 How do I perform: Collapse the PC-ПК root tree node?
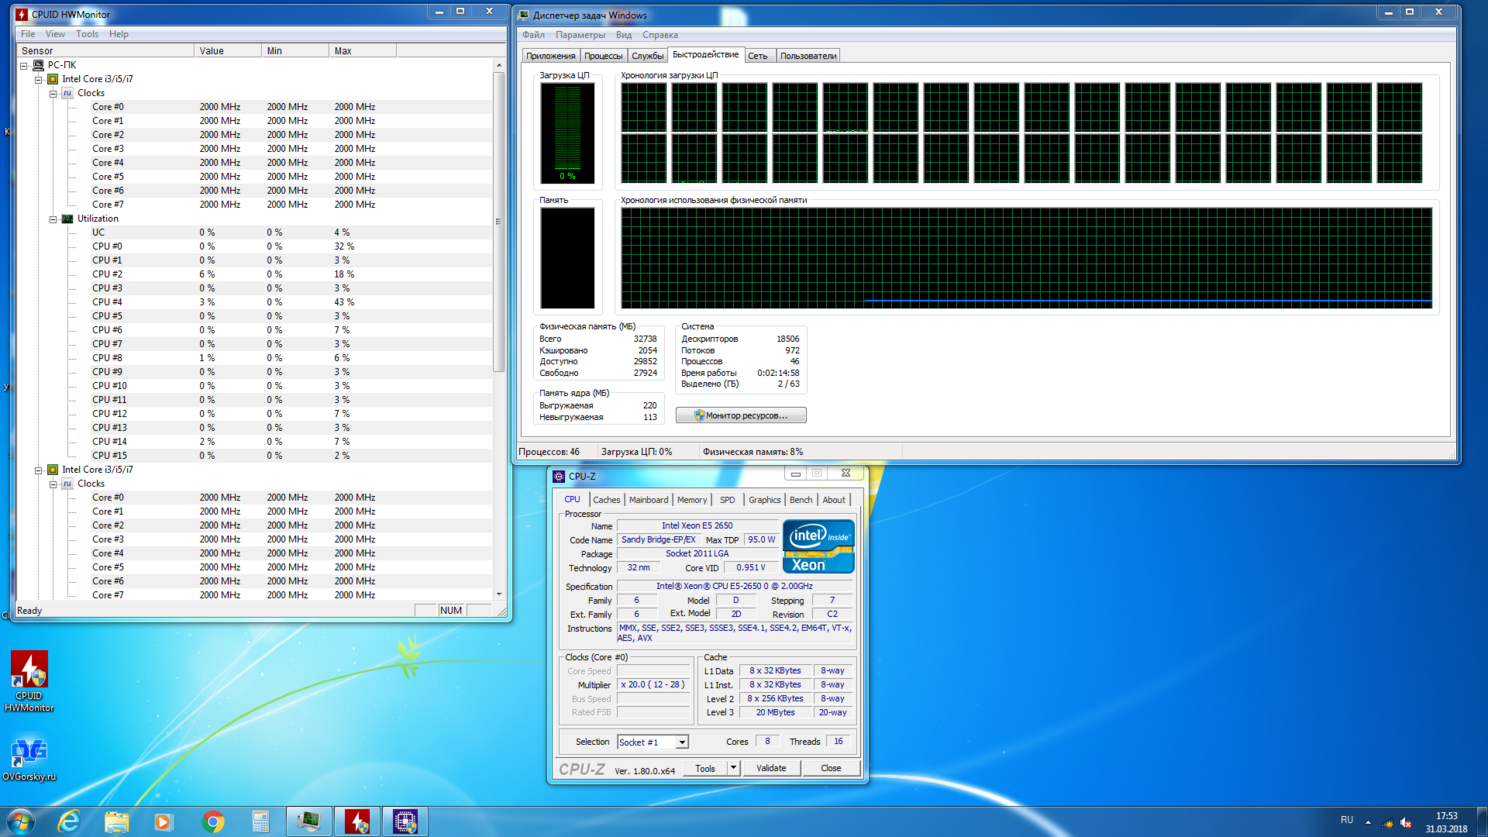pyautogui.click(x=24, y=66)
